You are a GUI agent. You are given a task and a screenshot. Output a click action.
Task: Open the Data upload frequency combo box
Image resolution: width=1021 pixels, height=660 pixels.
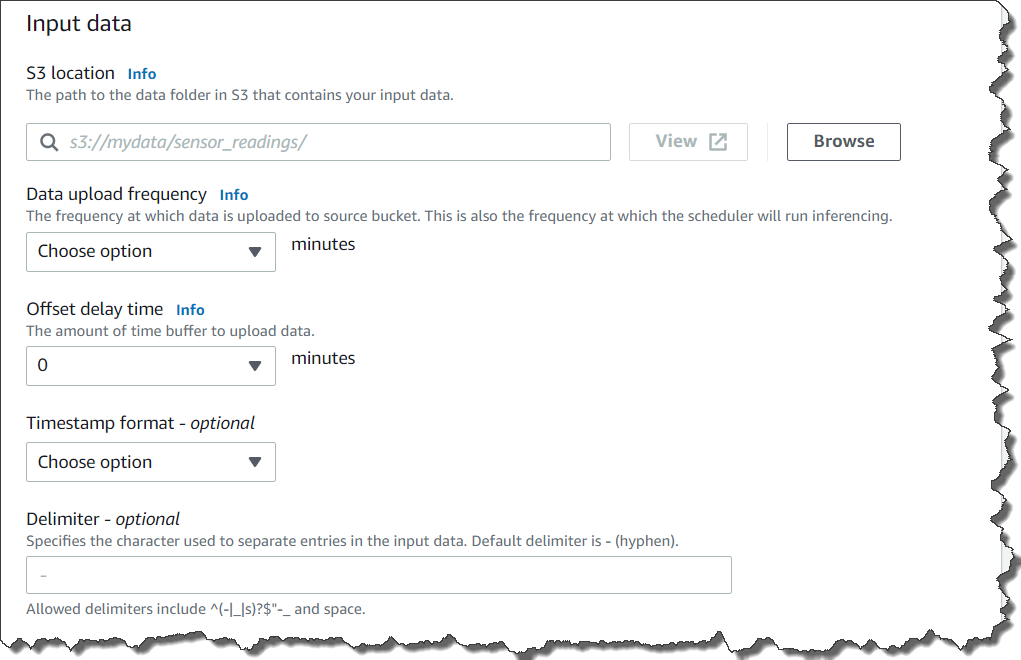coord(150,251)
